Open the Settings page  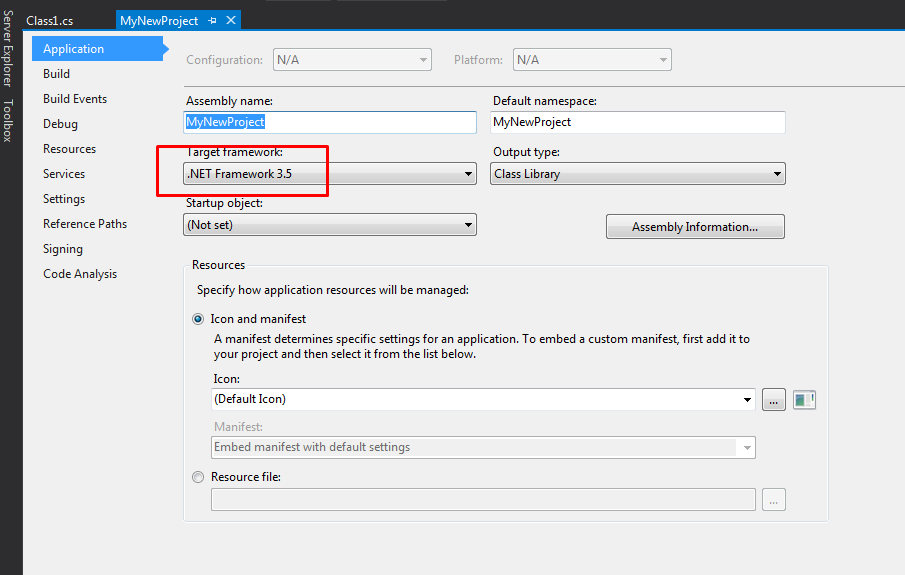(63, 199)
